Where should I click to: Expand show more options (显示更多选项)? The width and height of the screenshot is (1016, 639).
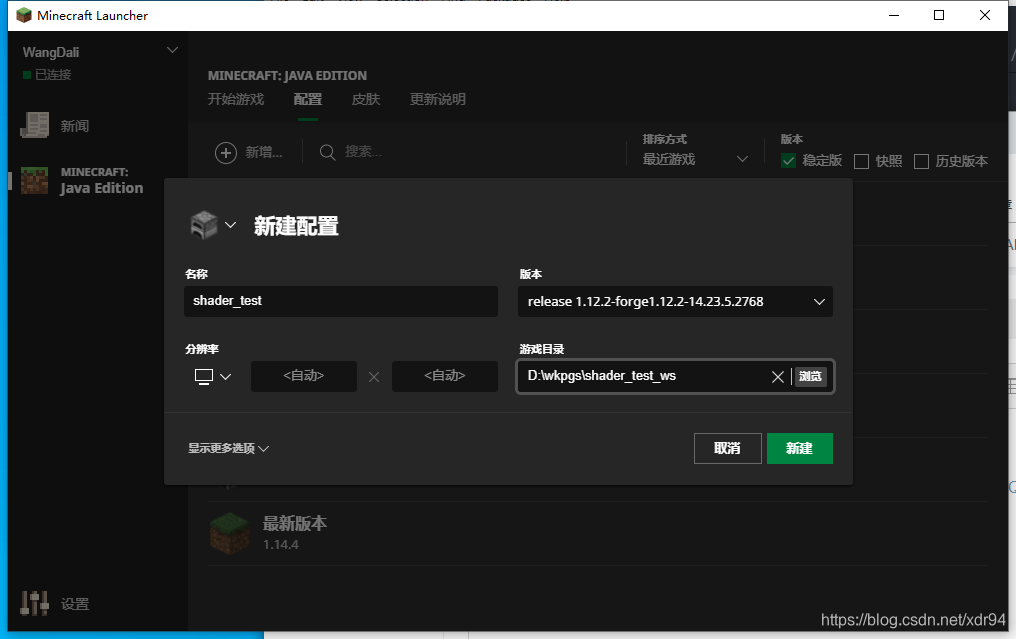228,448
